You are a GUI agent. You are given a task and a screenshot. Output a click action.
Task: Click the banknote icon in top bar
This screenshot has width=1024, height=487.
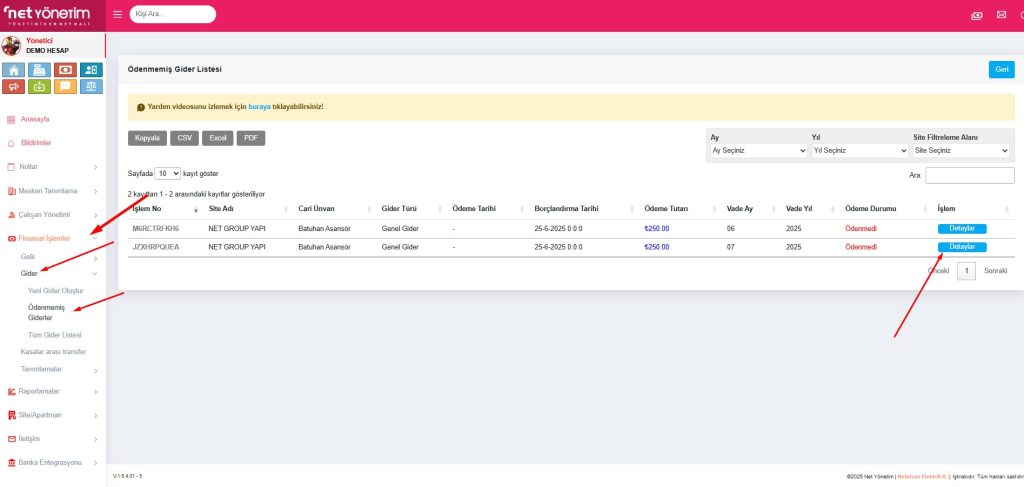click(977, 15)
